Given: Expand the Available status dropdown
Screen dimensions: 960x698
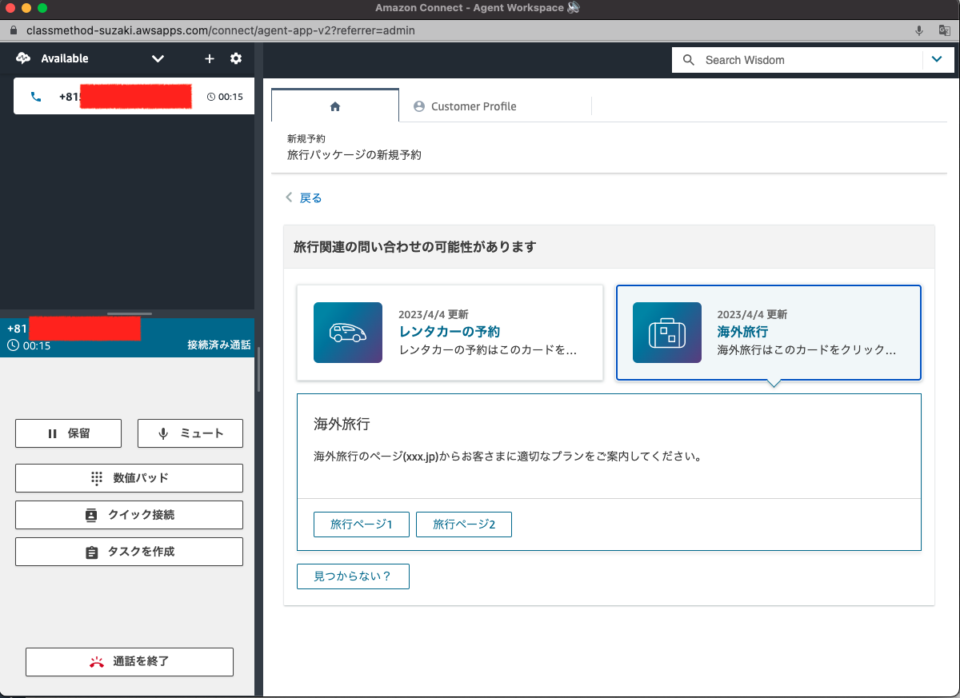Looking at the screenshot, I should [x=157, y=58].
